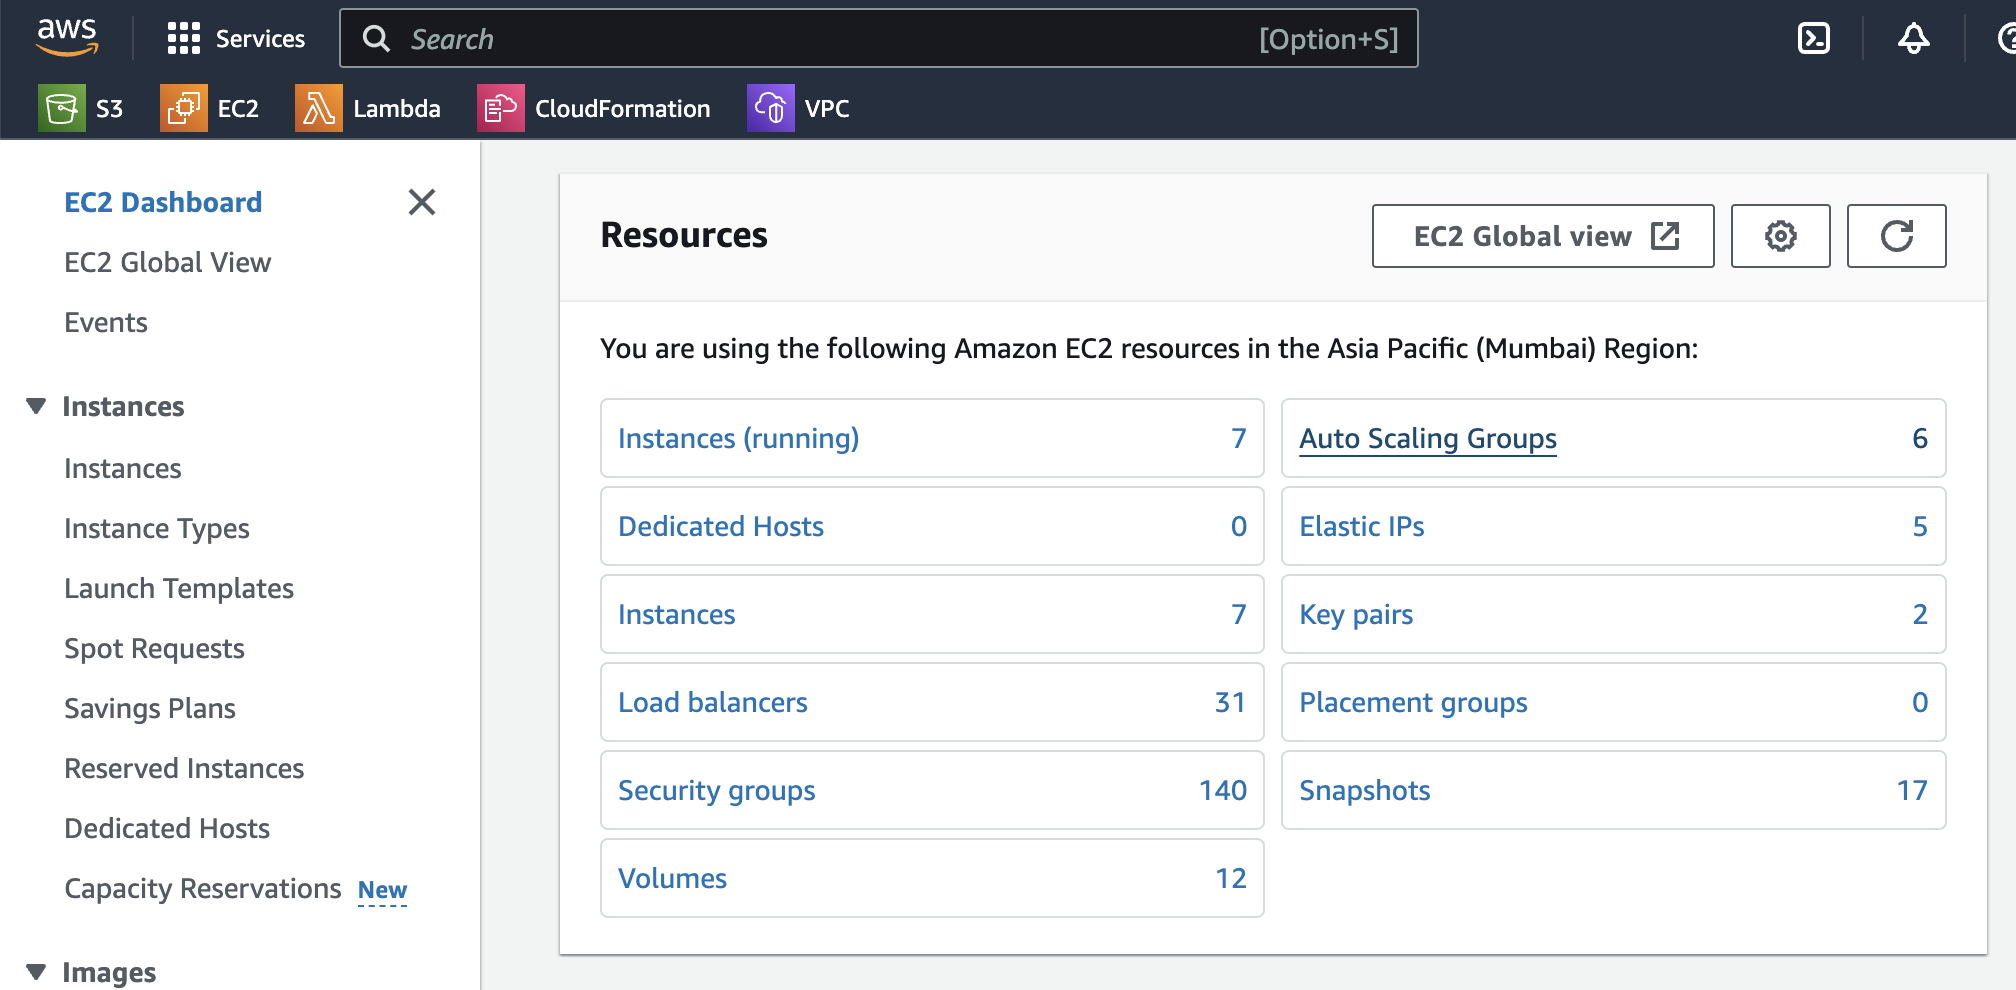Open the VPC service shortcut
The height and width of the screenshot is (990, 2016).
click(798, 108)
